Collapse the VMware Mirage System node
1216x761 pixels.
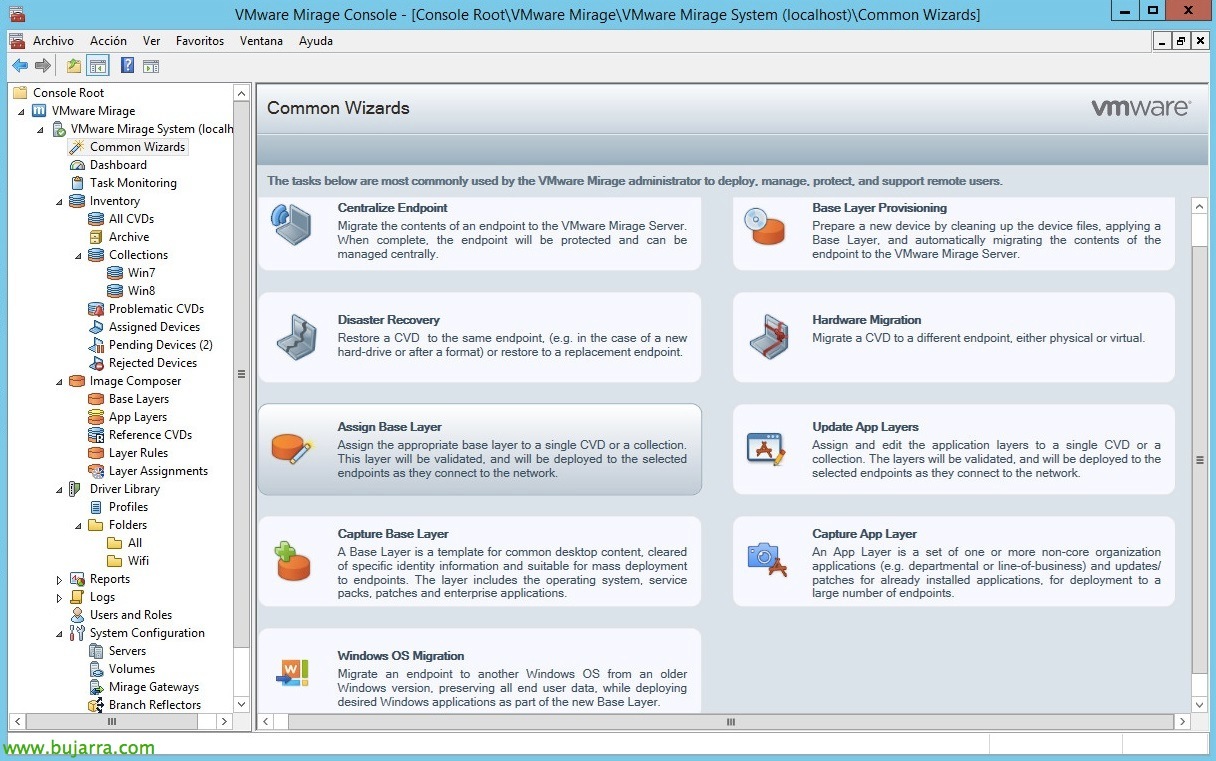pyautogui.click(x=41, y=129)
